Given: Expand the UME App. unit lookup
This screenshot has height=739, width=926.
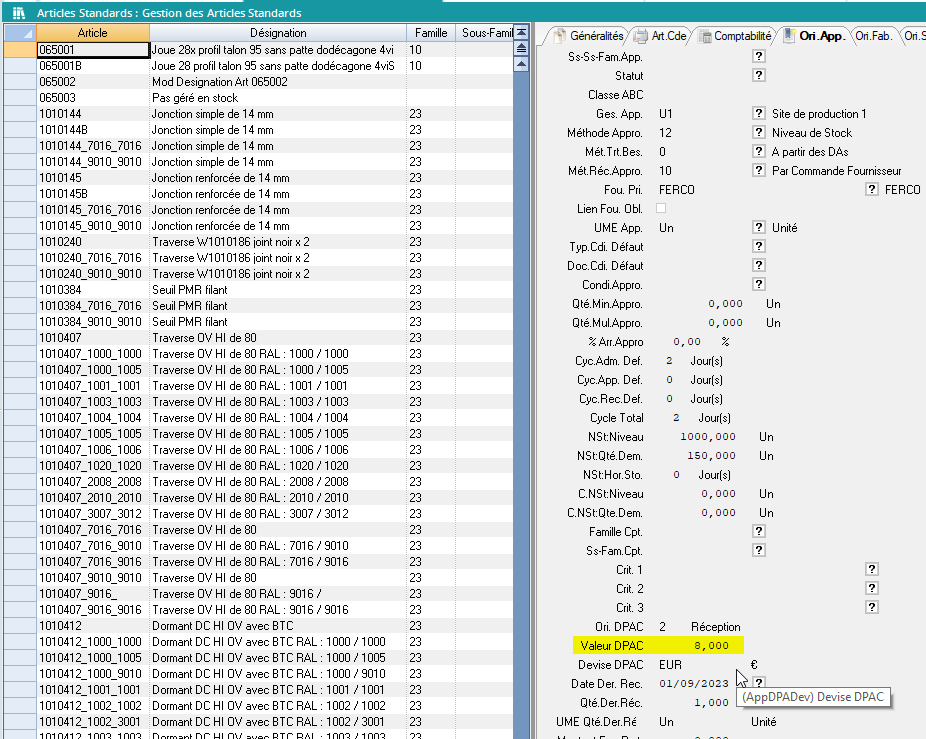Looking at the screenshot, I should point(759,228).
